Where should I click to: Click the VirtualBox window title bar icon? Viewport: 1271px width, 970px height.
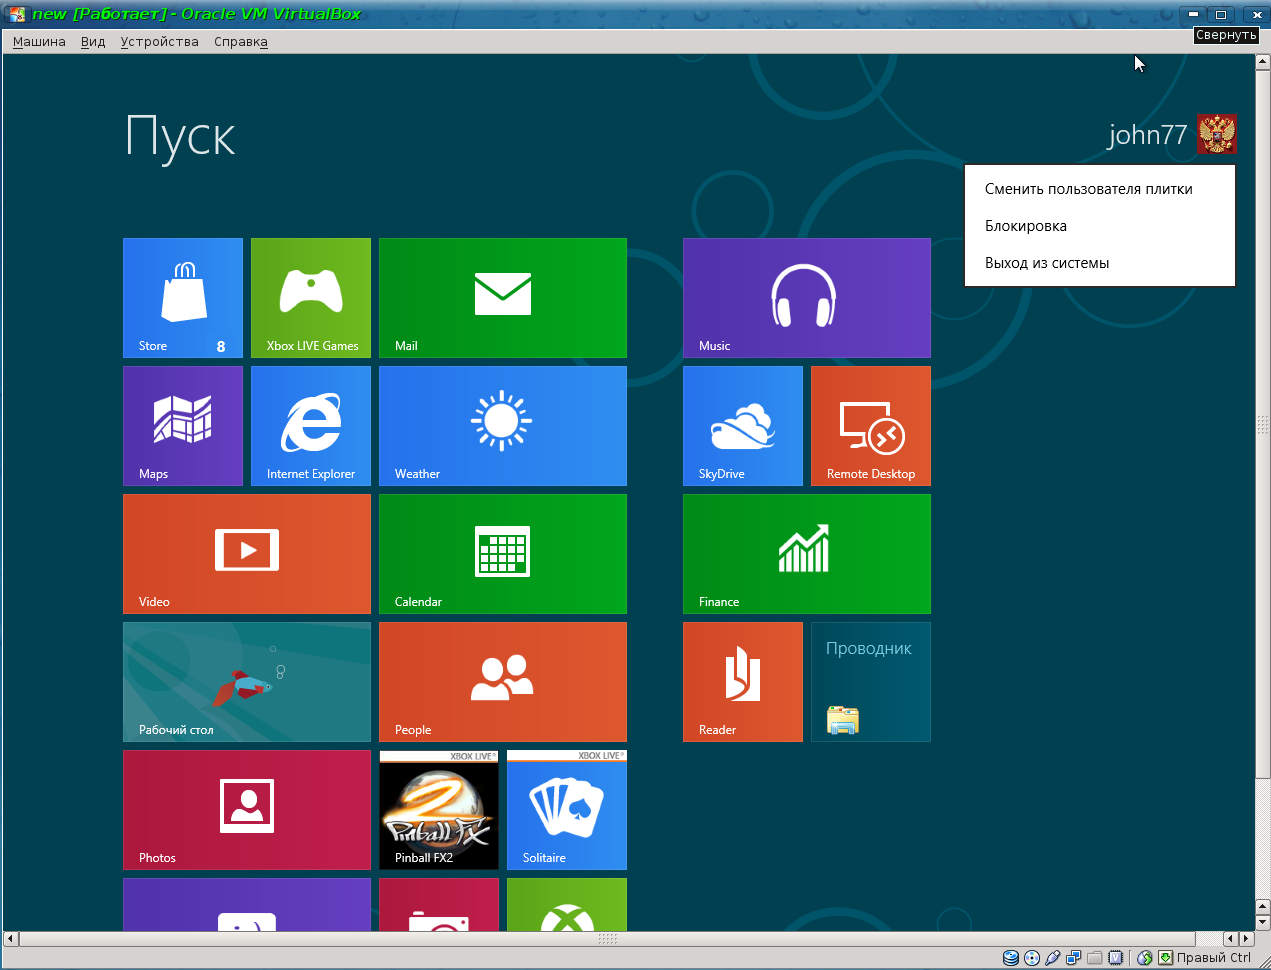tap(16, 14)
